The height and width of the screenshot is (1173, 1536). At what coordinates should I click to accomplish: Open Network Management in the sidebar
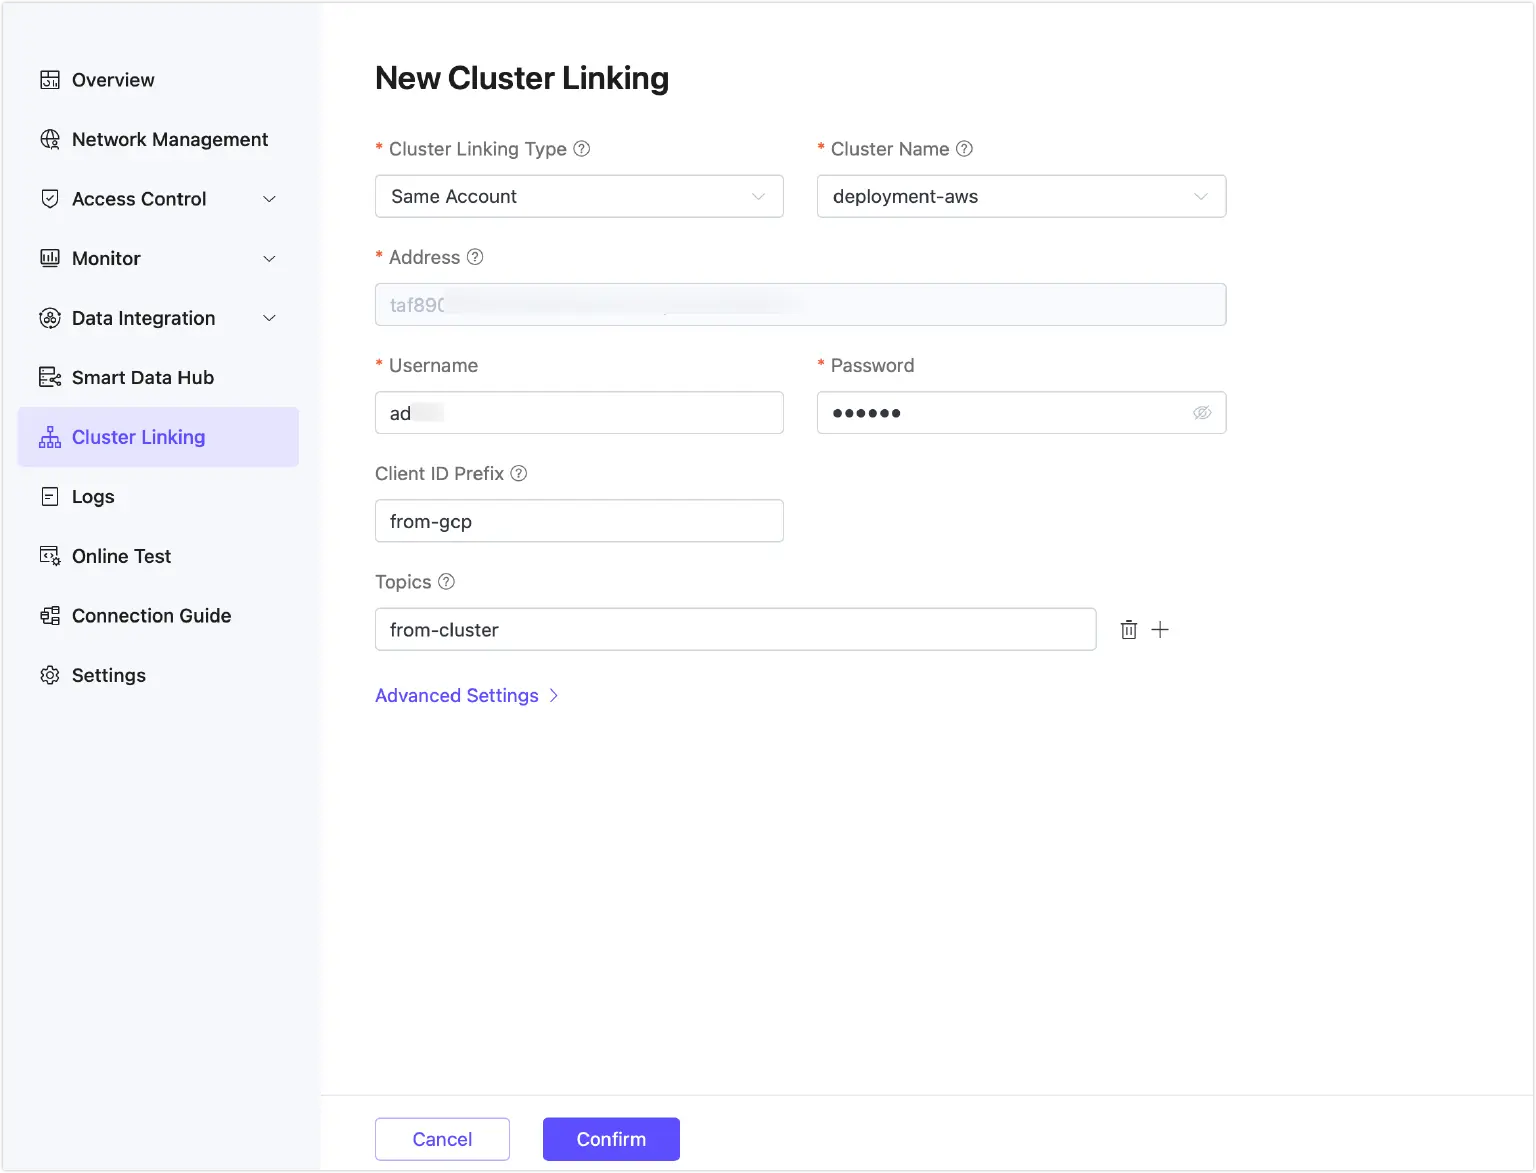tap(169, 140)
